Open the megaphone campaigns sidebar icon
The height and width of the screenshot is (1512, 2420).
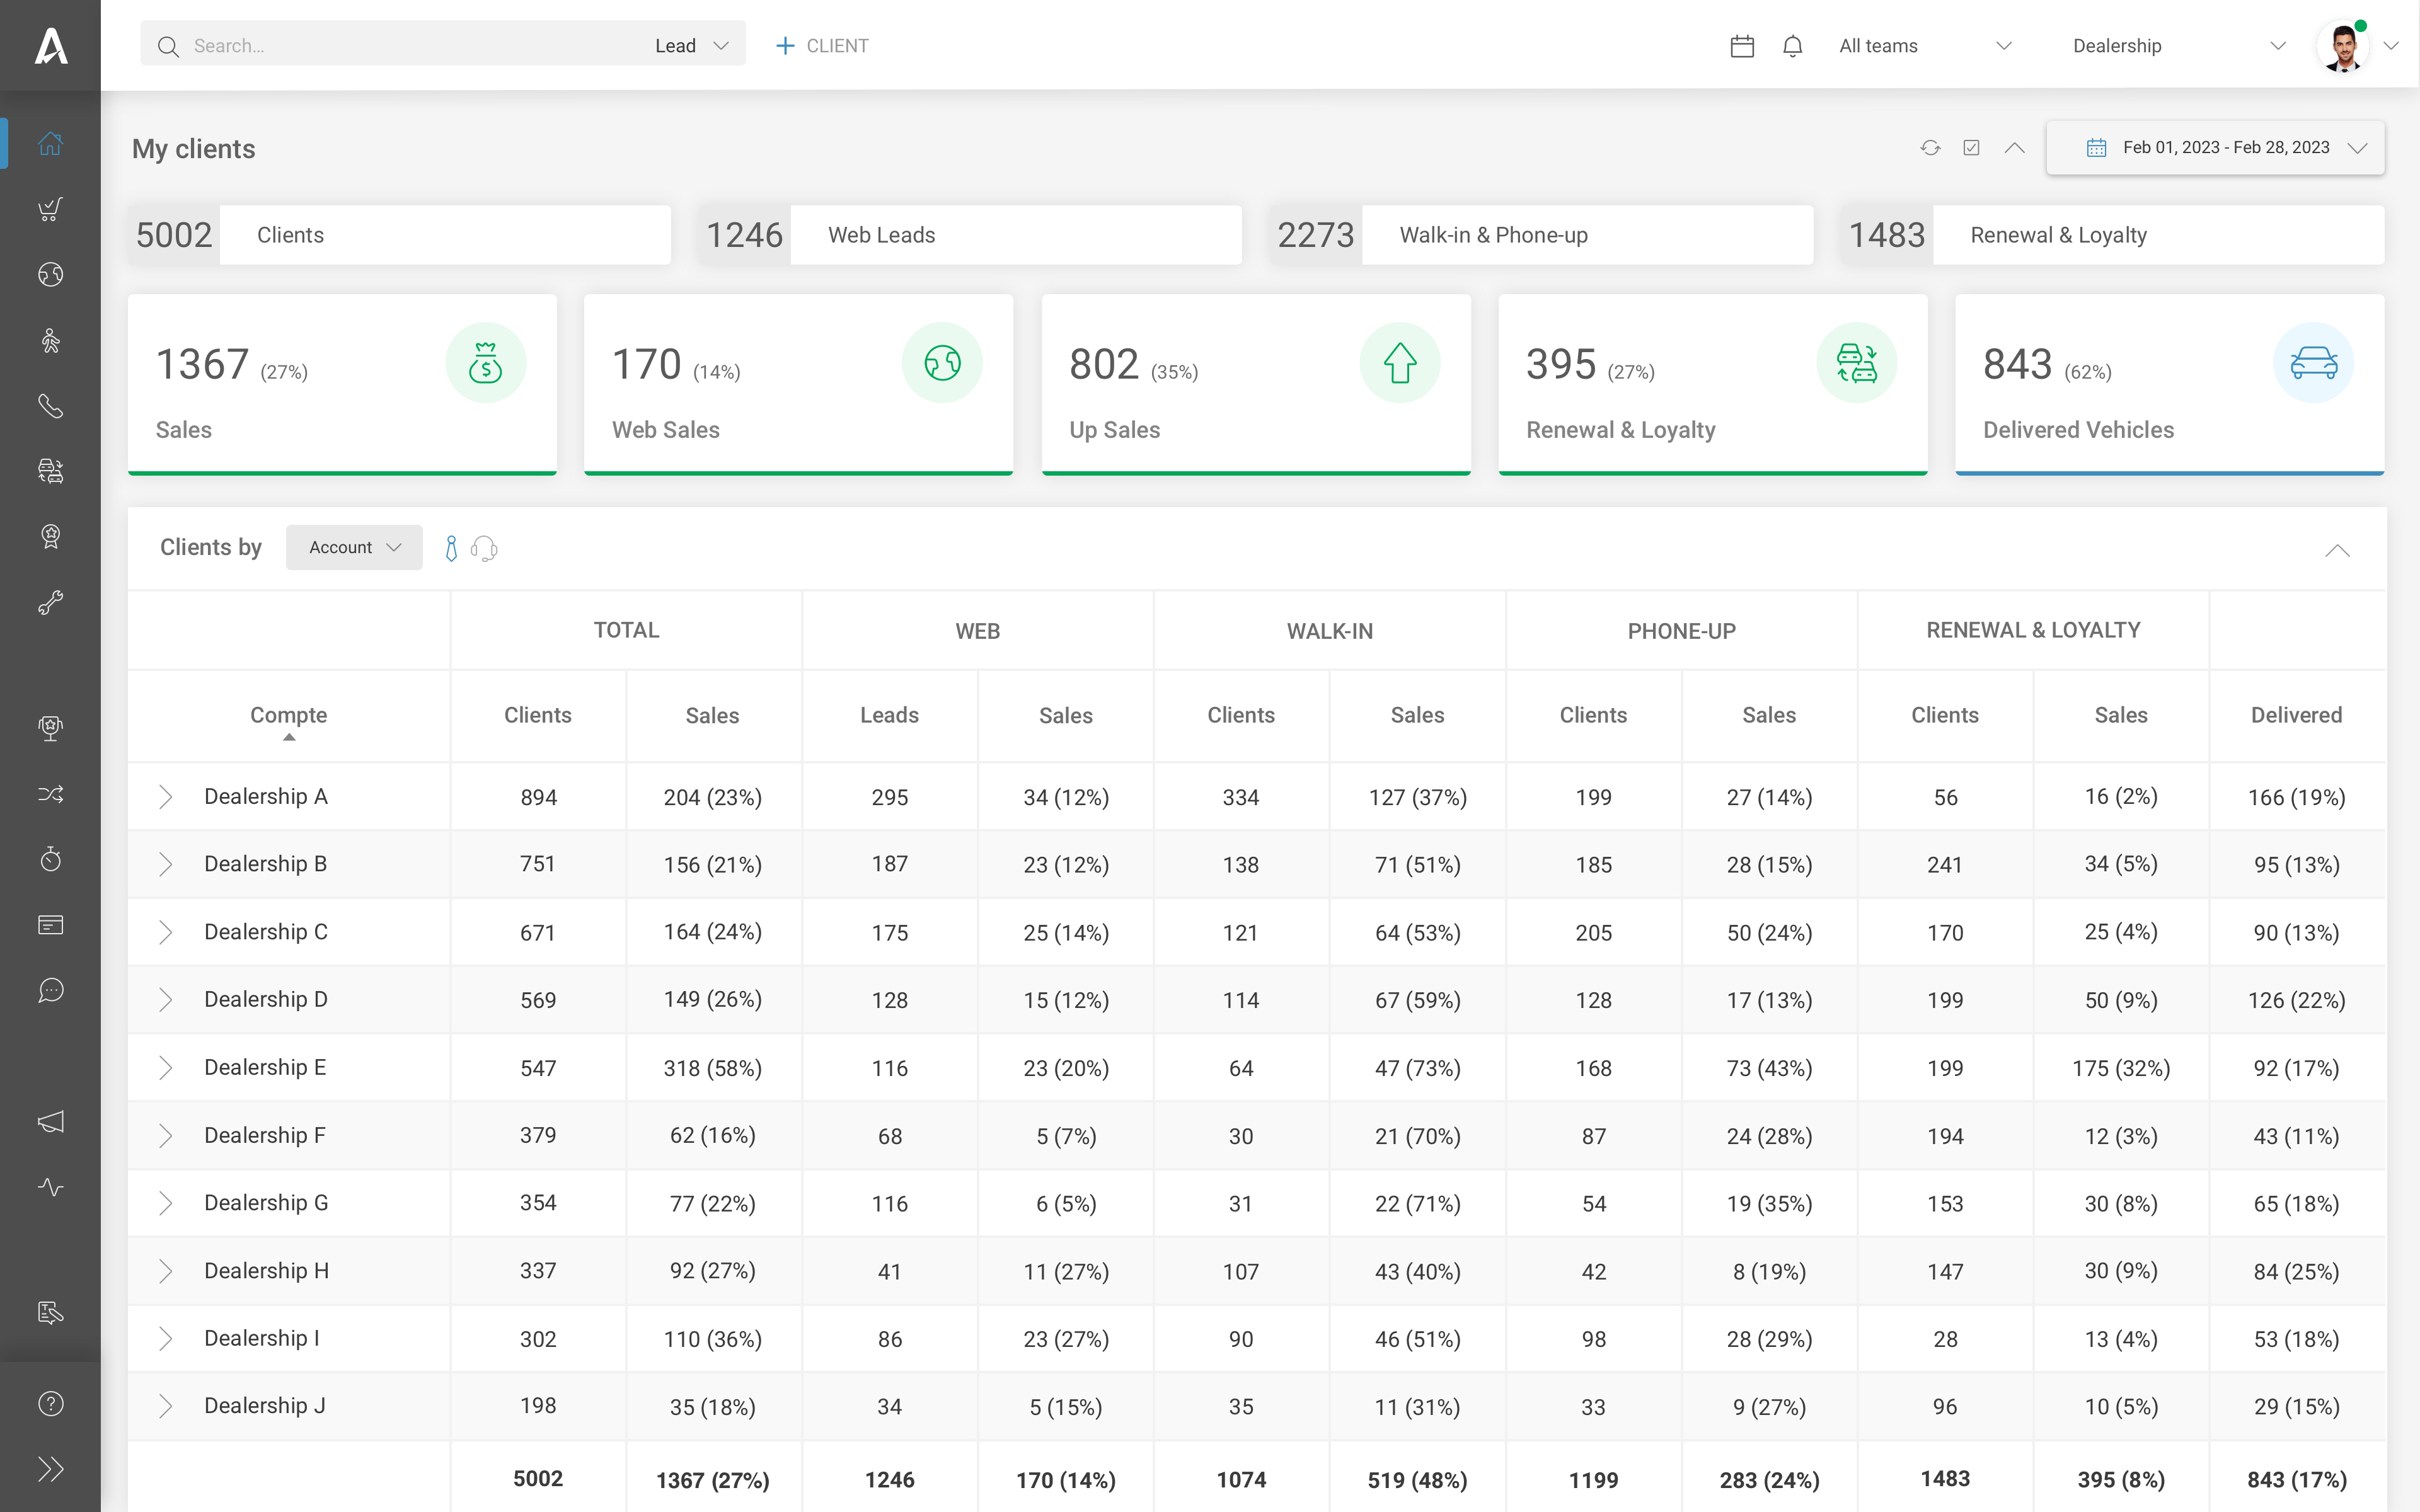click(50, 1122)
